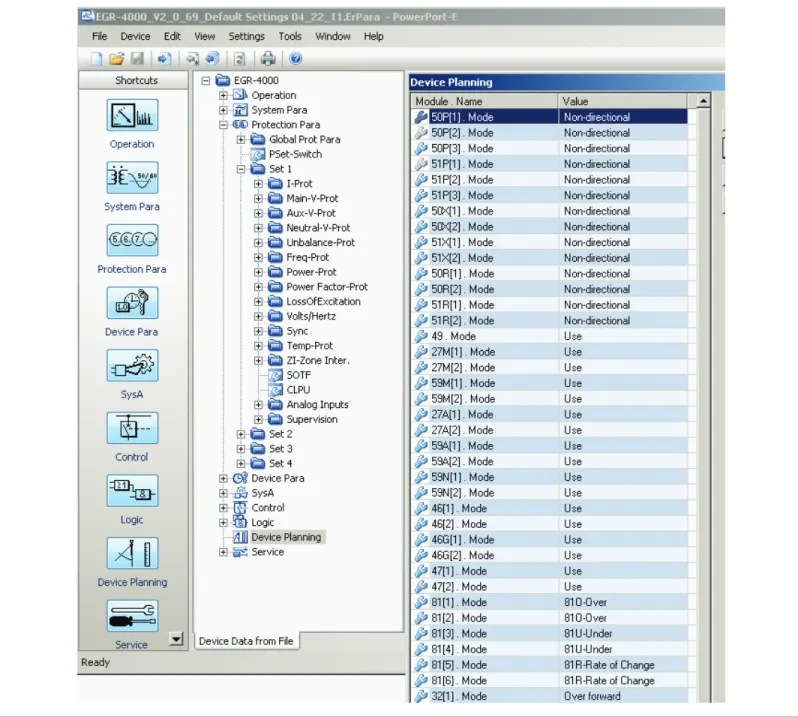Viewport: 798px width, 717px height.
Task: Expand the System Para tree node
Action: click(x=223, y=110)
